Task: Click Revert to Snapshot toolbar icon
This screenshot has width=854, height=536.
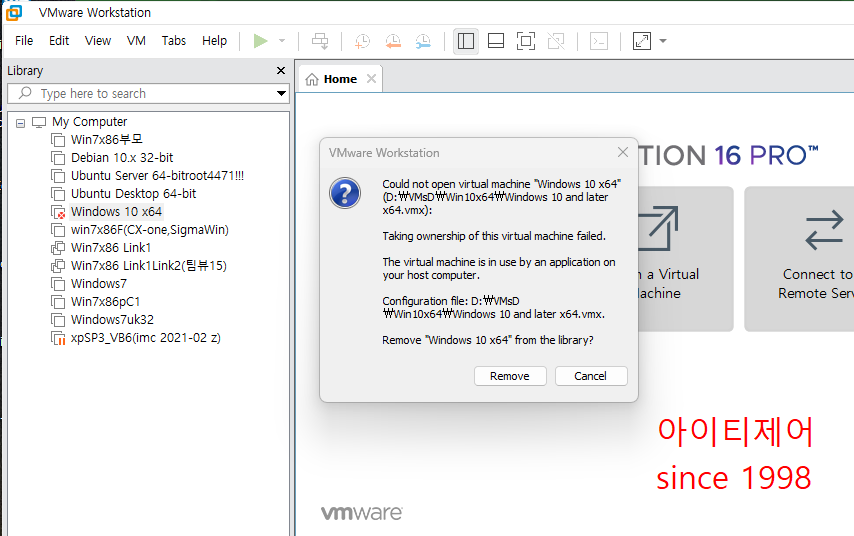Action: pos(393,41)
